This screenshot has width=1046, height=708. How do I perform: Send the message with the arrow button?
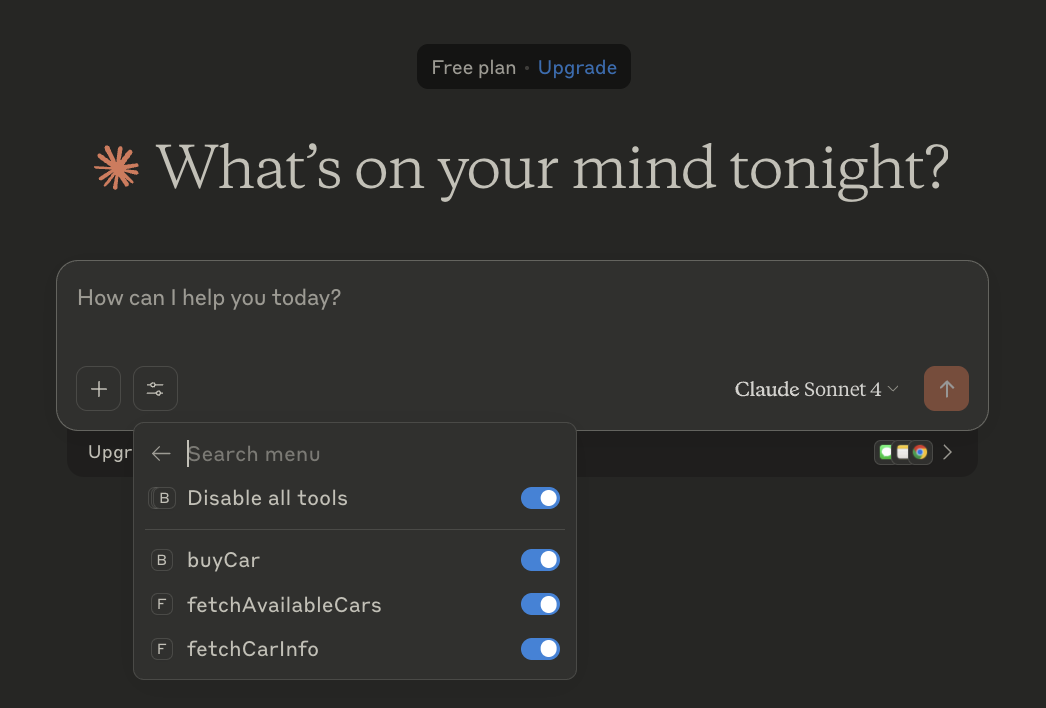[x=946, y=388]
